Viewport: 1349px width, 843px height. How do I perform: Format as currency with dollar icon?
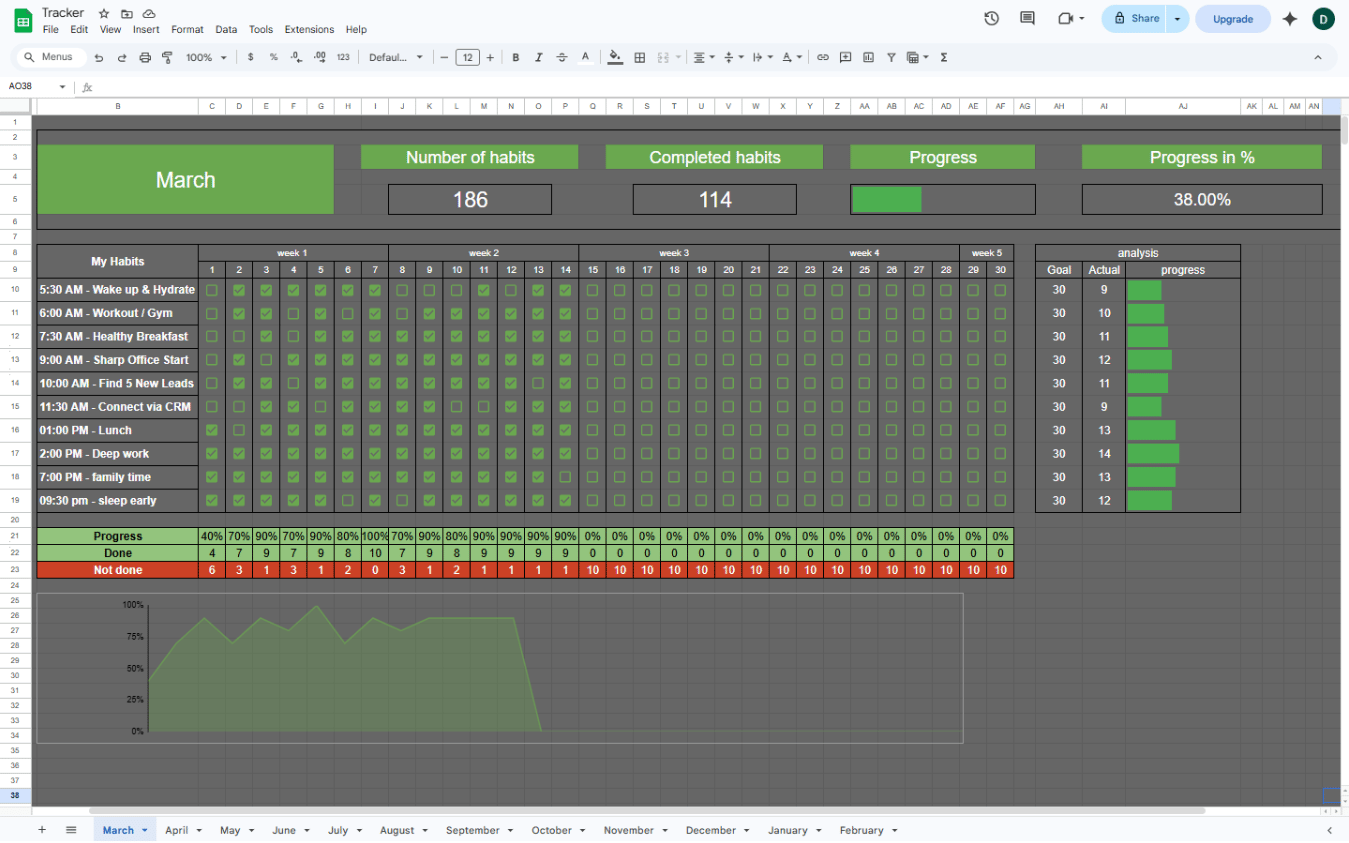250,58
